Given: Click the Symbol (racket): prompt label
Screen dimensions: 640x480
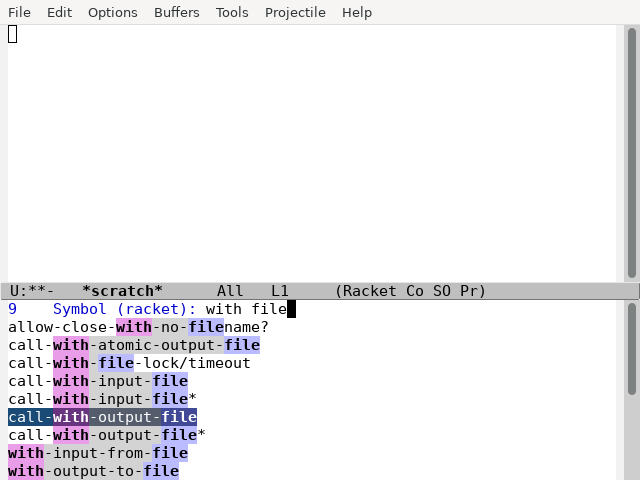Looking at the screenshot, I should pos(124,309).
